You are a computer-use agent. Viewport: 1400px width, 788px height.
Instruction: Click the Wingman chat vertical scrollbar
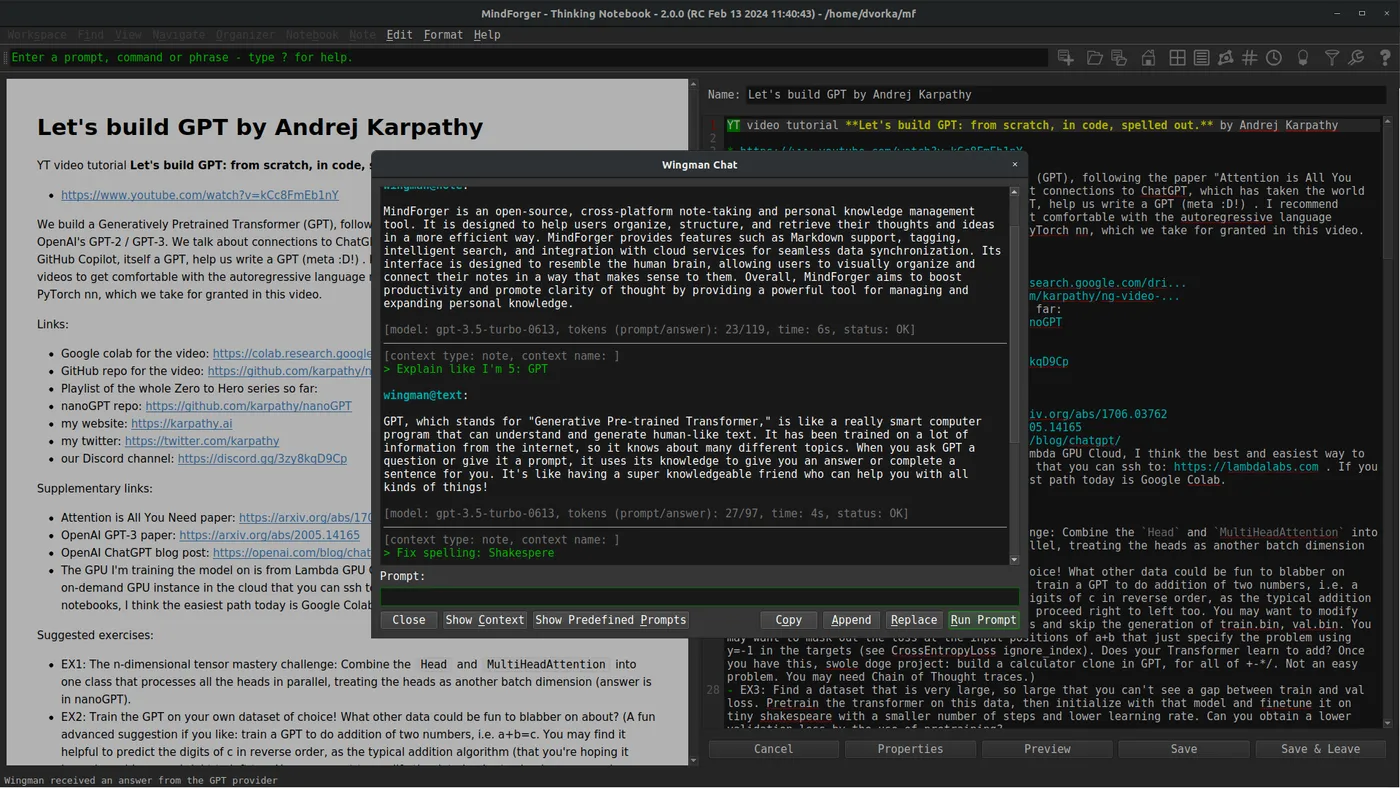coord(1014,376)
